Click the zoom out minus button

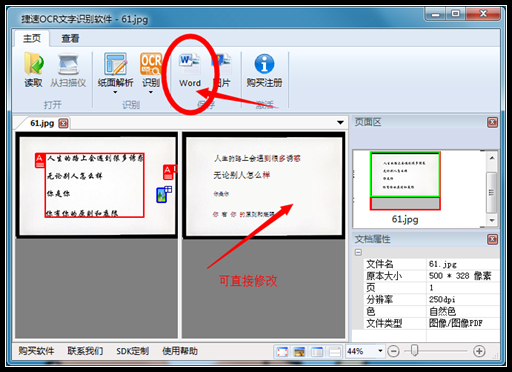[x=394, y=351]
